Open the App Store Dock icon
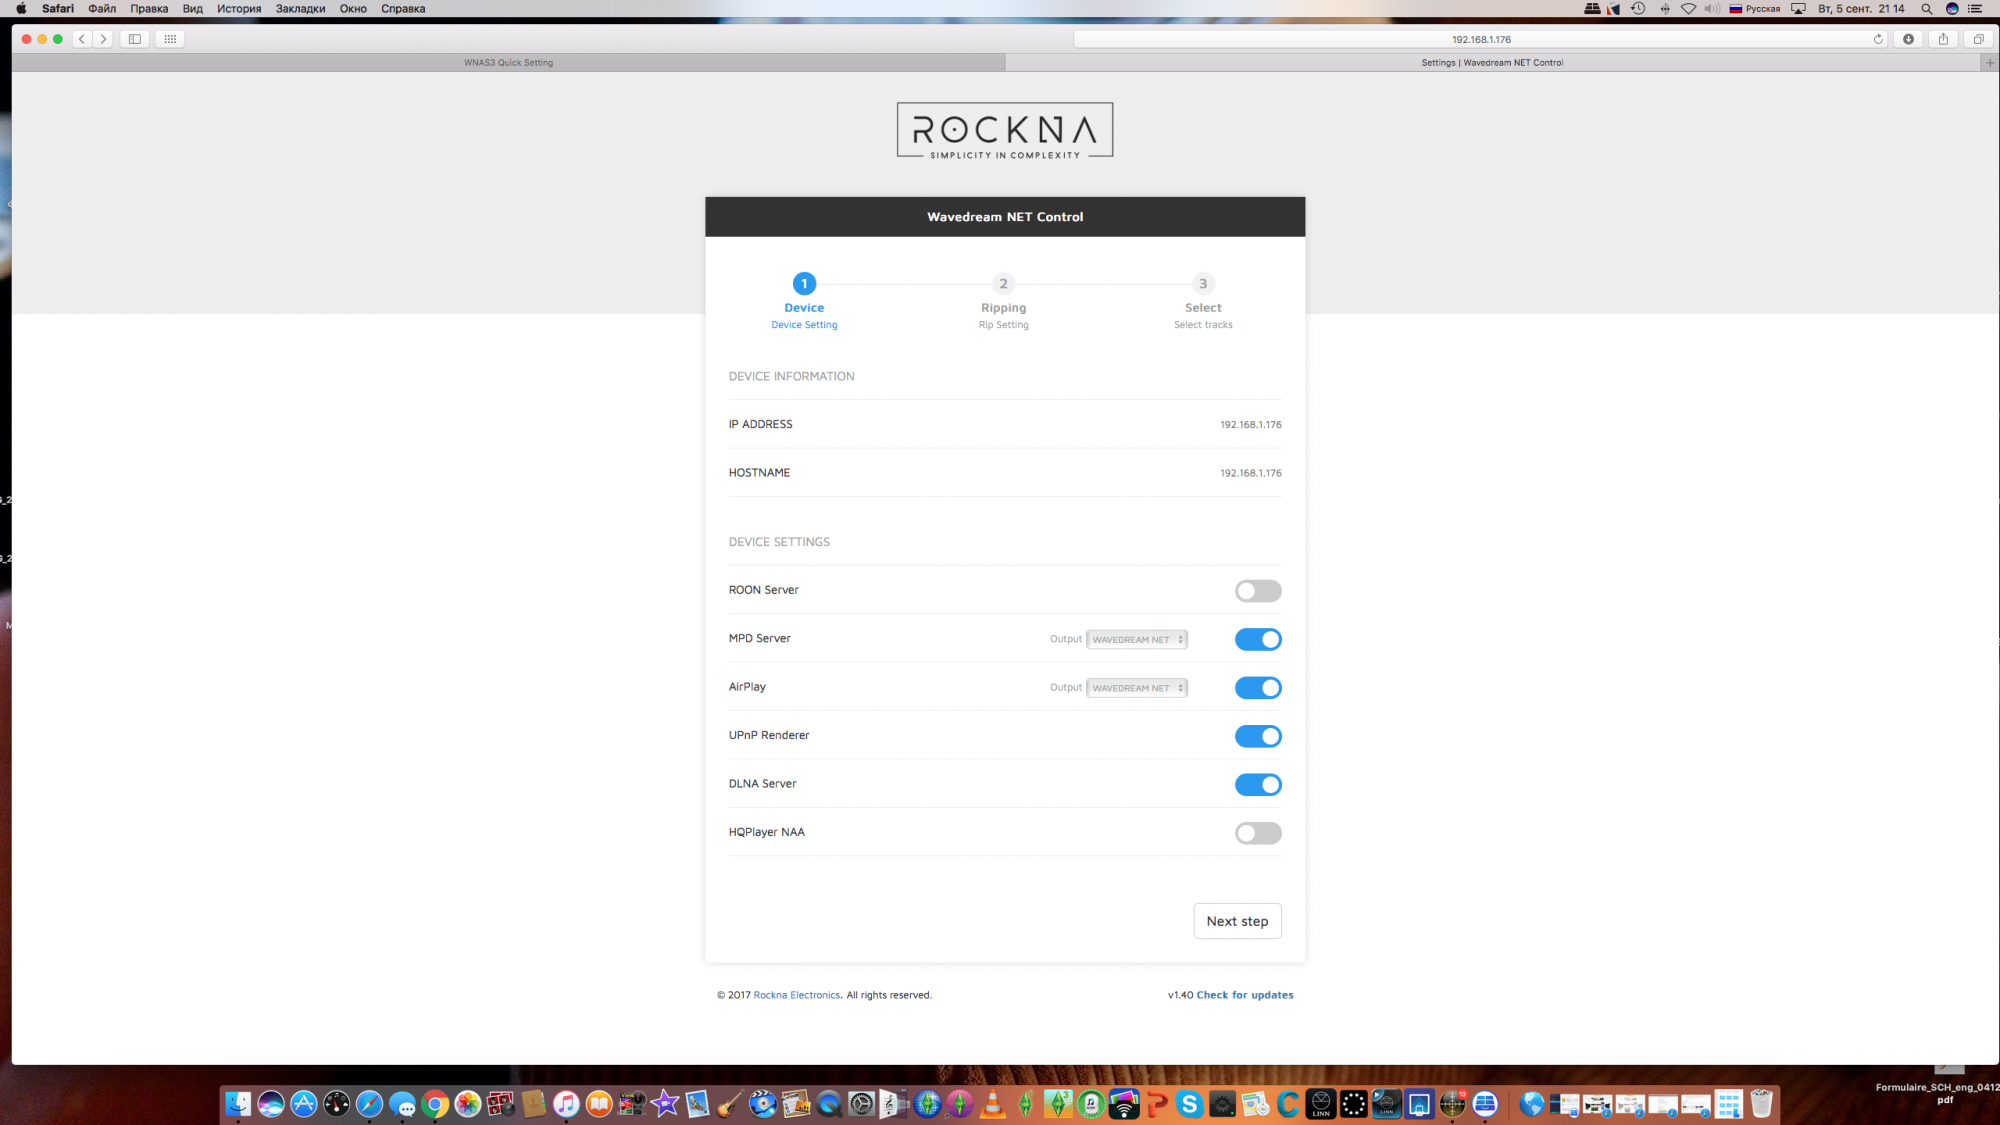2000x1125 pixels. coord(304,1104)
